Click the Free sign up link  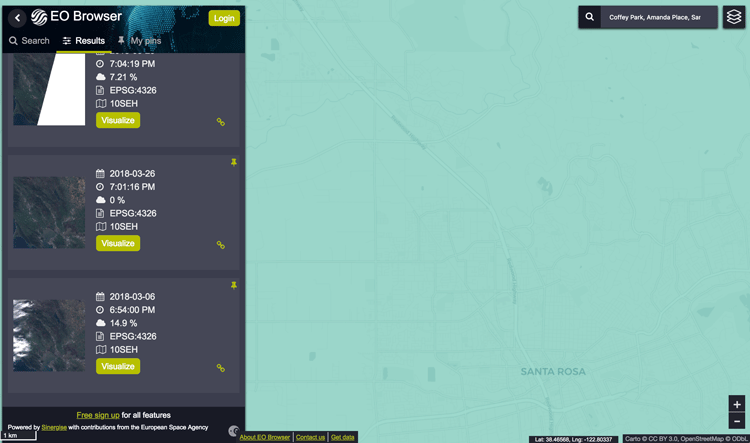[98, 415]
